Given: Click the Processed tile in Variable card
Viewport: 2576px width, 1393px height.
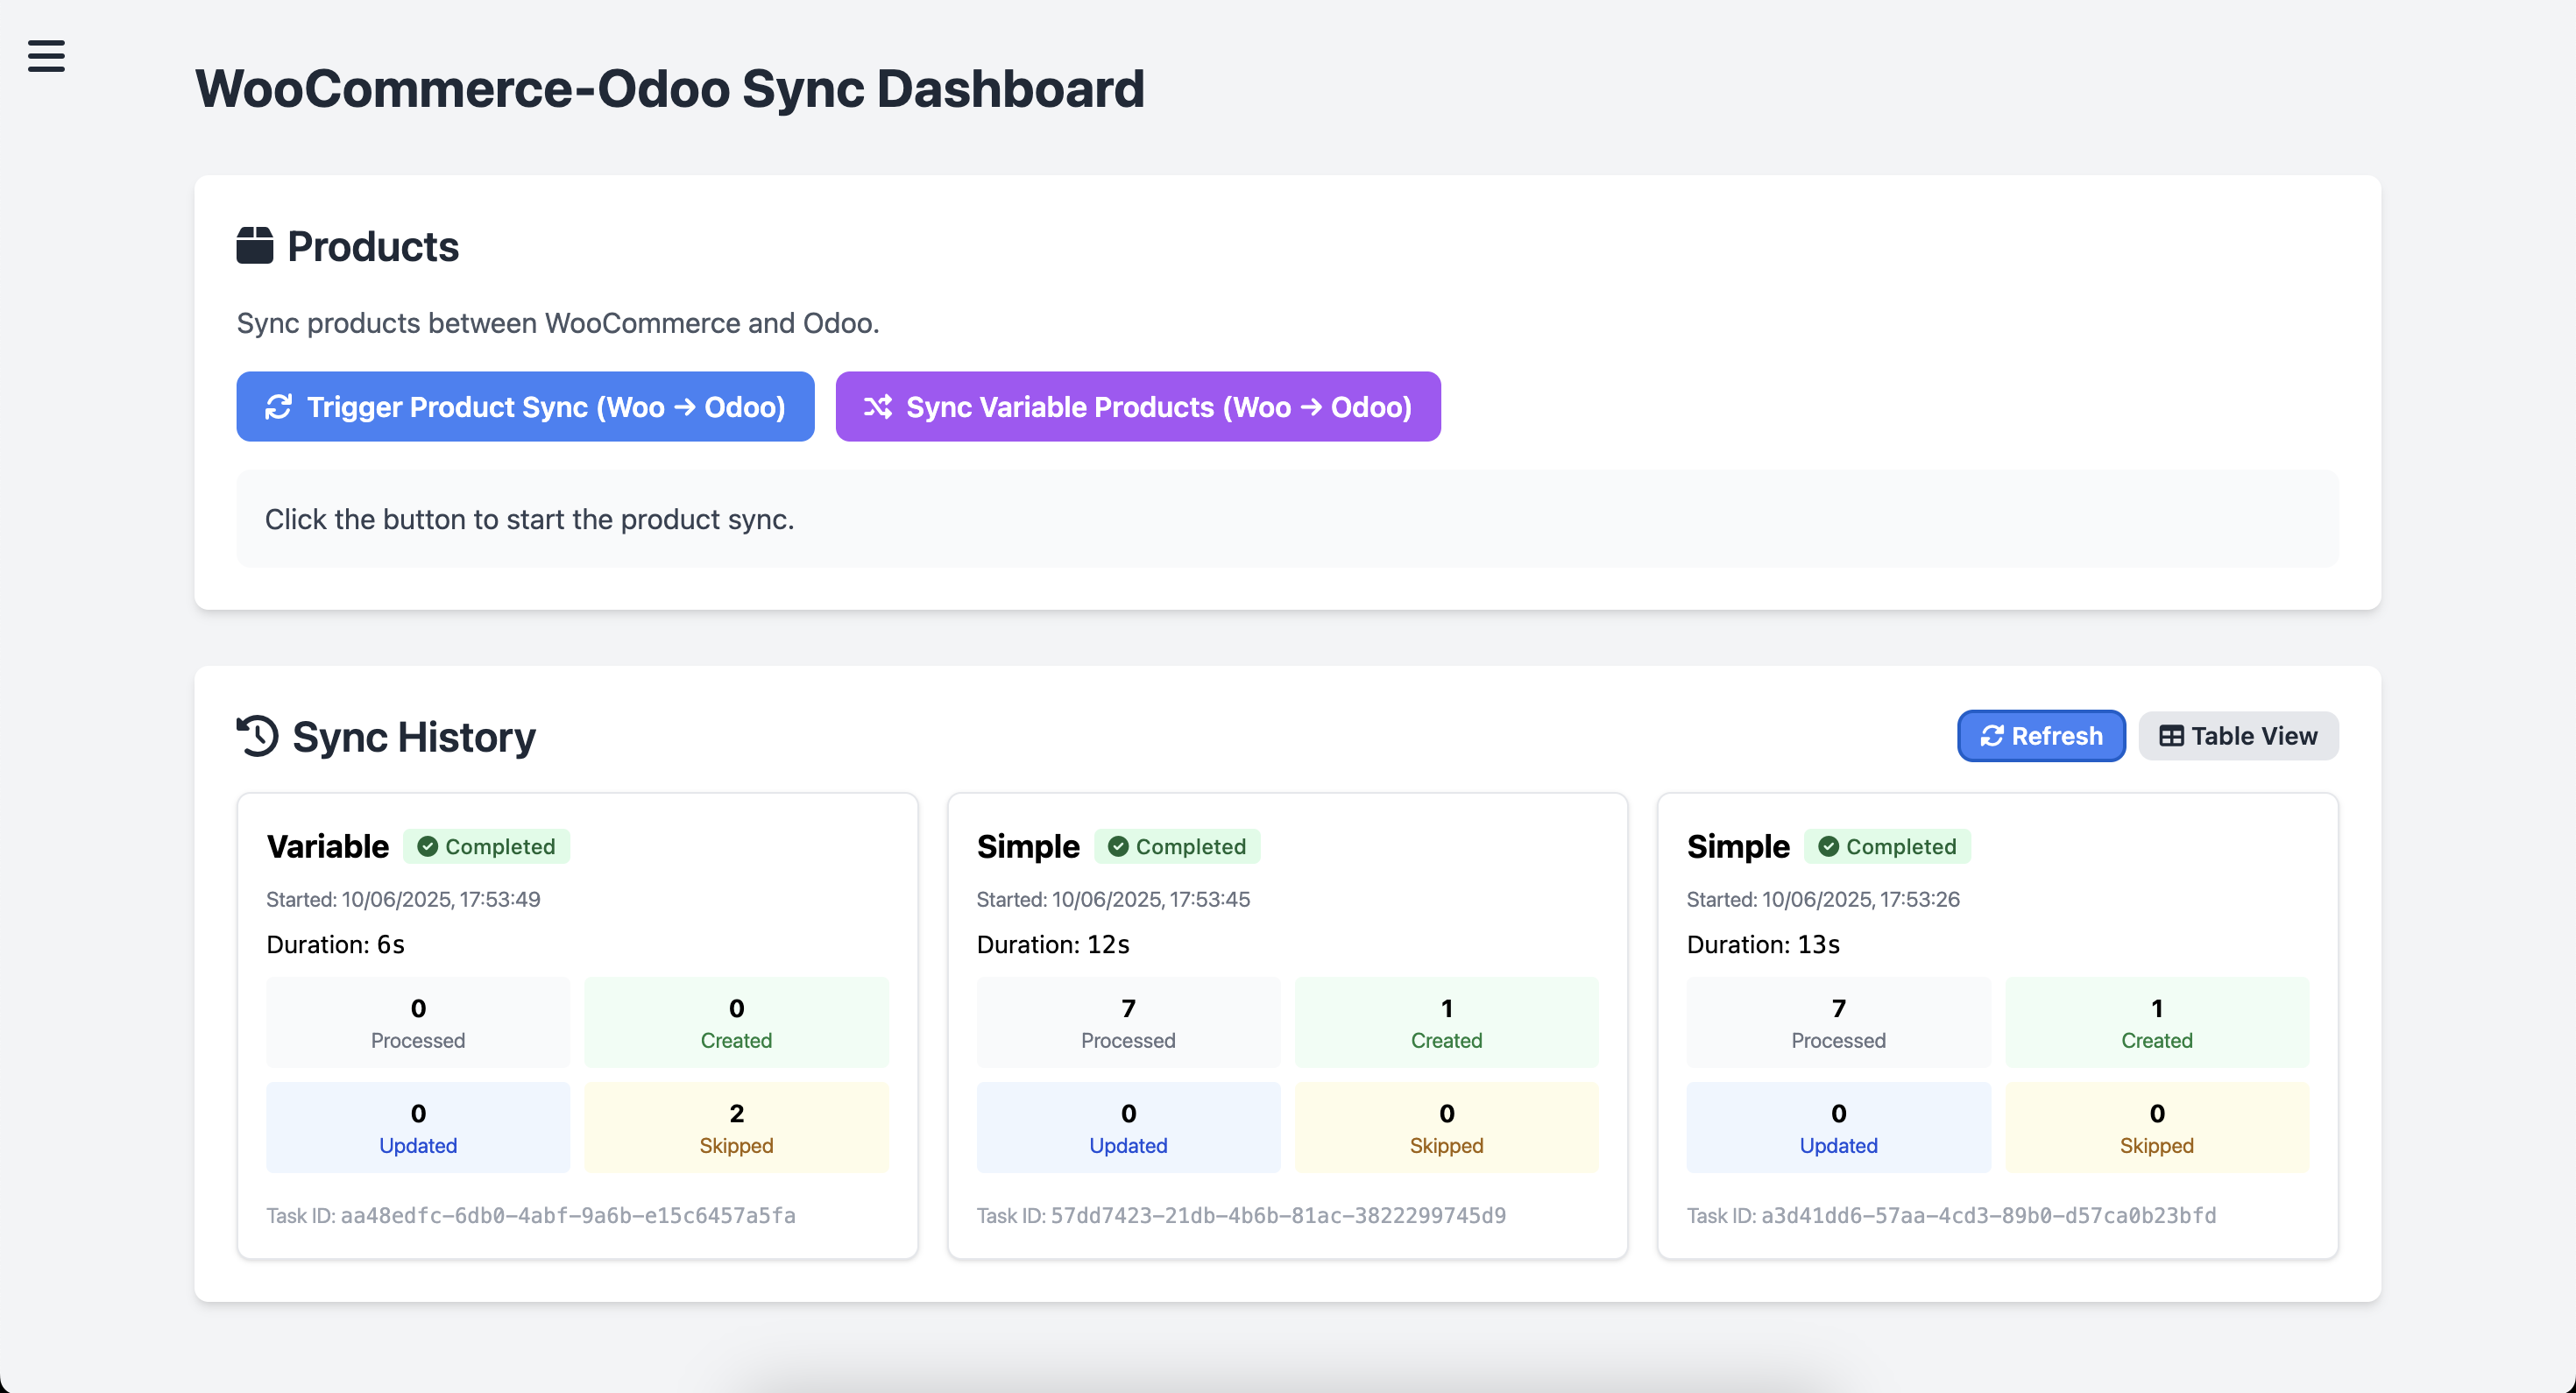Looking at the screenshot, I should tap(418, 1022).
